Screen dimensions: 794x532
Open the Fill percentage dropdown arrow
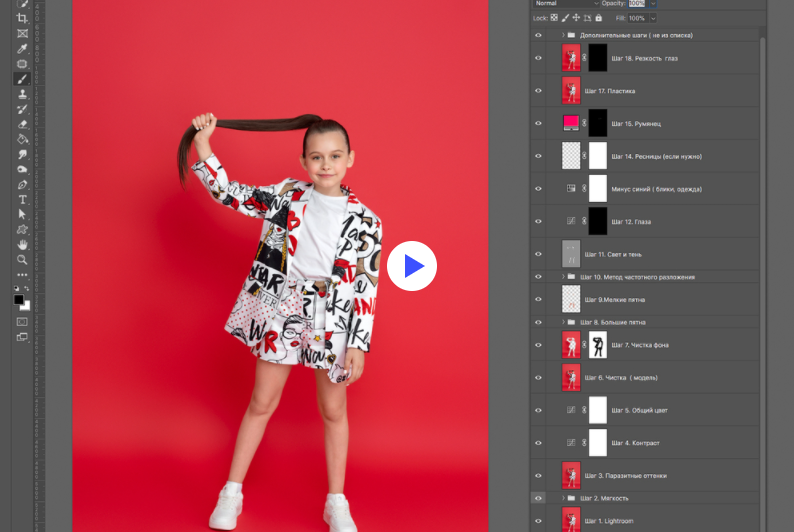point(654,18)
